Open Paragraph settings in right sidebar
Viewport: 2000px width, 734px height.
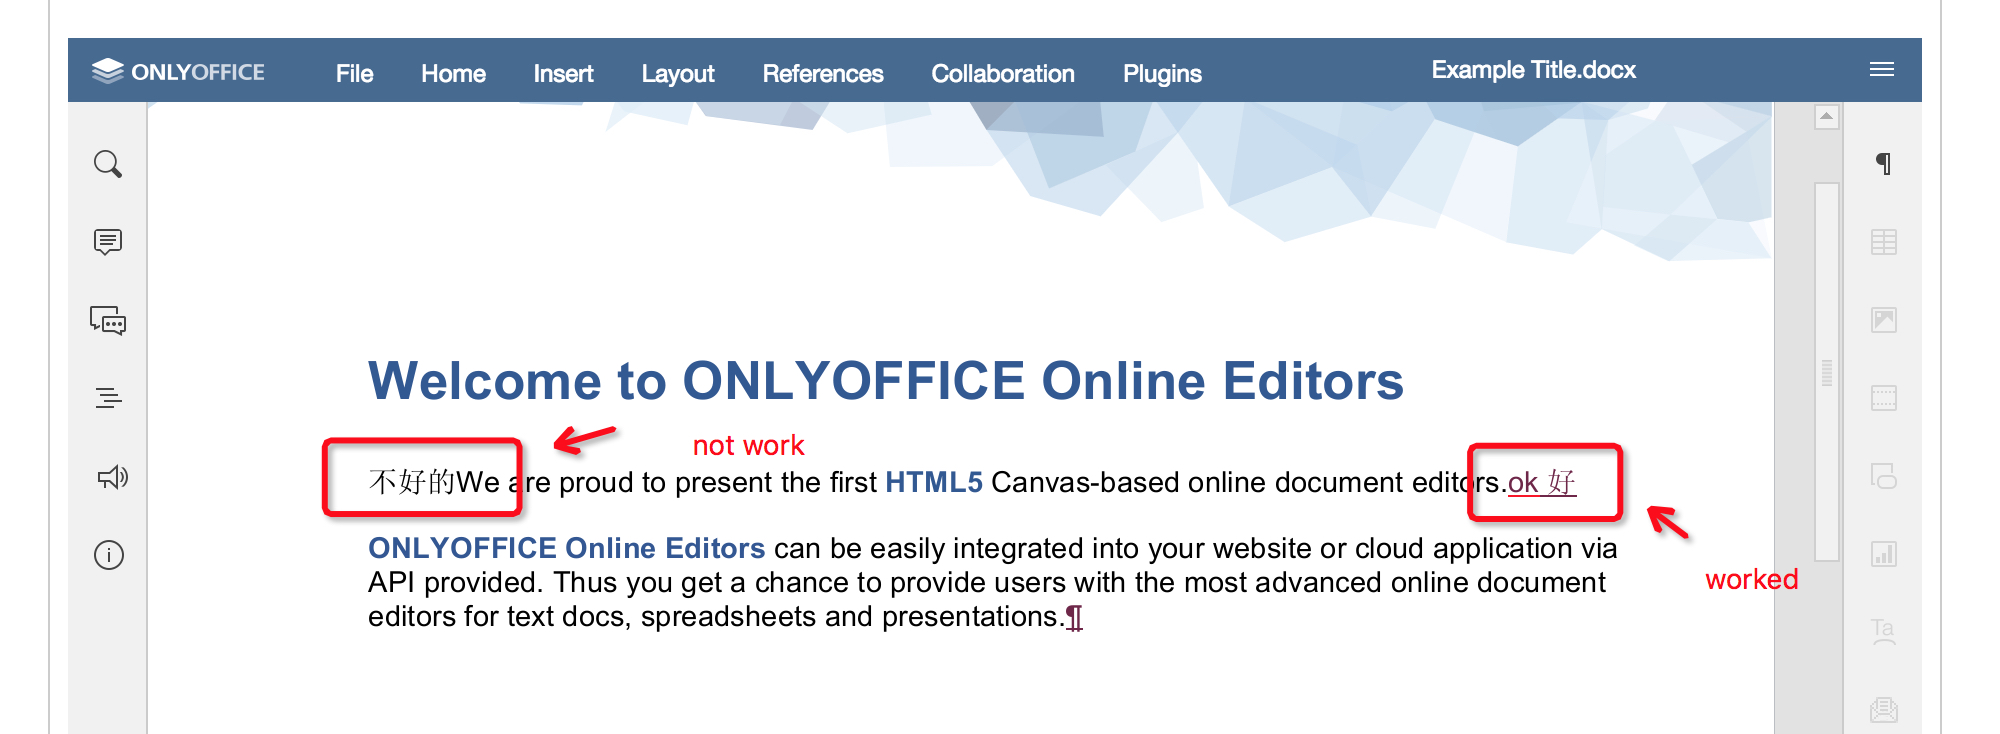(x=1884, y=164)
